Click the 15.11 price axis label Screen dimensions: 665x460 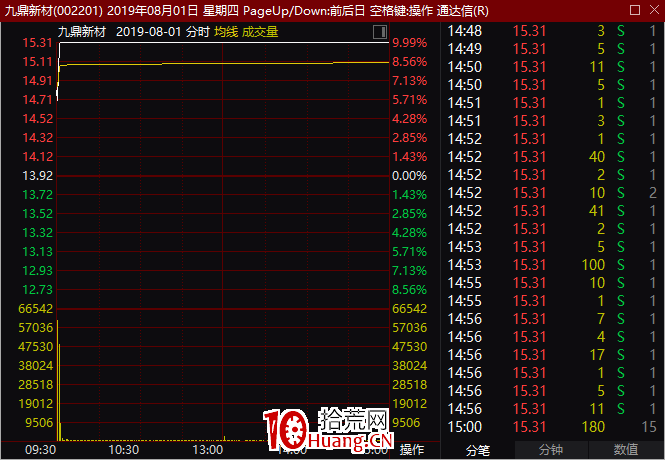coord(37,62)
